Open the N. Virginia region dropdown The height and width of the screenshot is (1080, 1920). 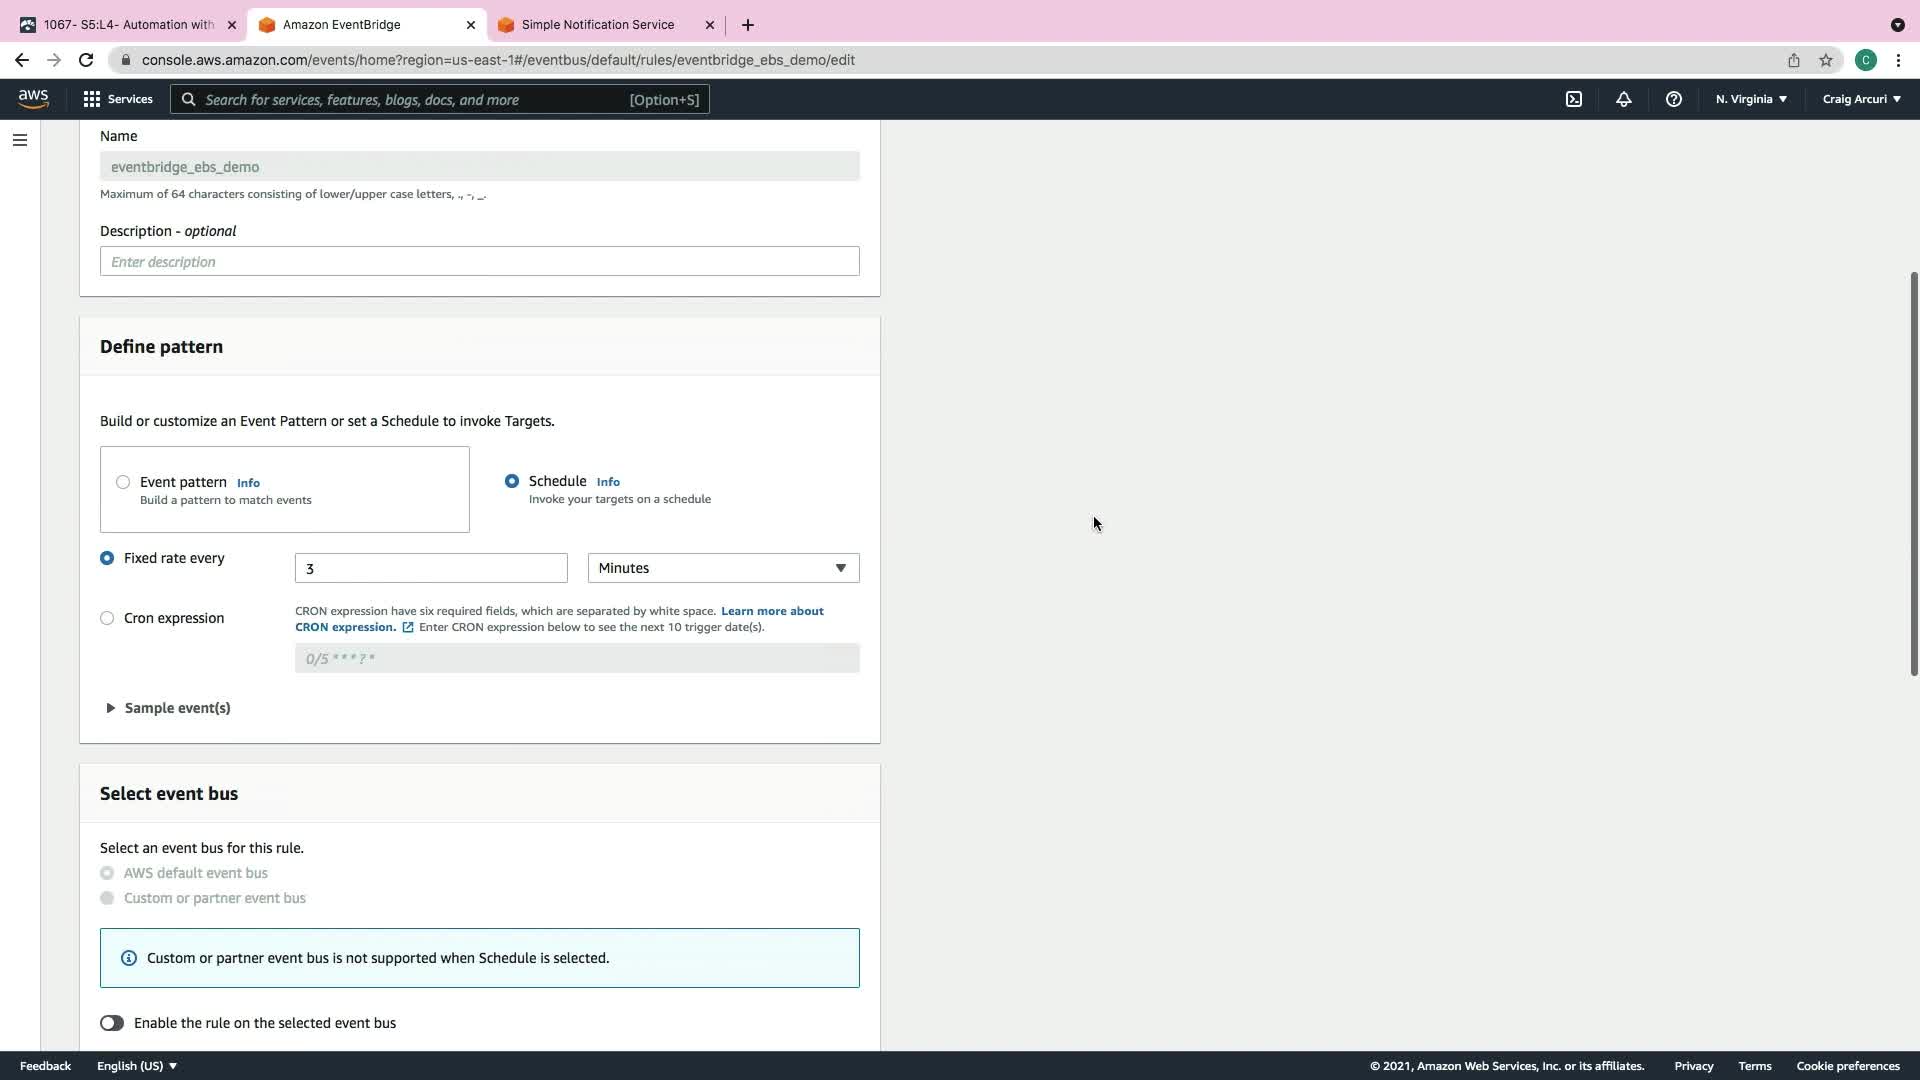[1751, 99]
